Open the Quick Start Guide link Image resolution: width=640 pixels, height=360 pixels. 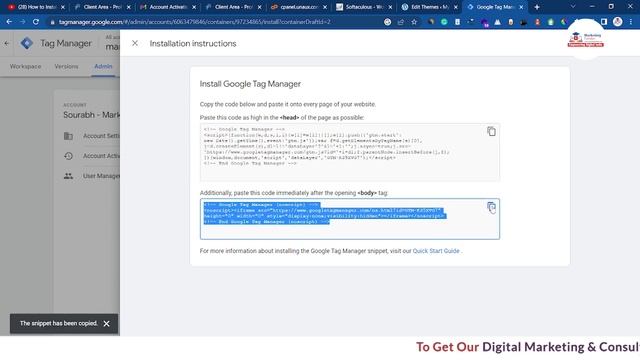436,251
